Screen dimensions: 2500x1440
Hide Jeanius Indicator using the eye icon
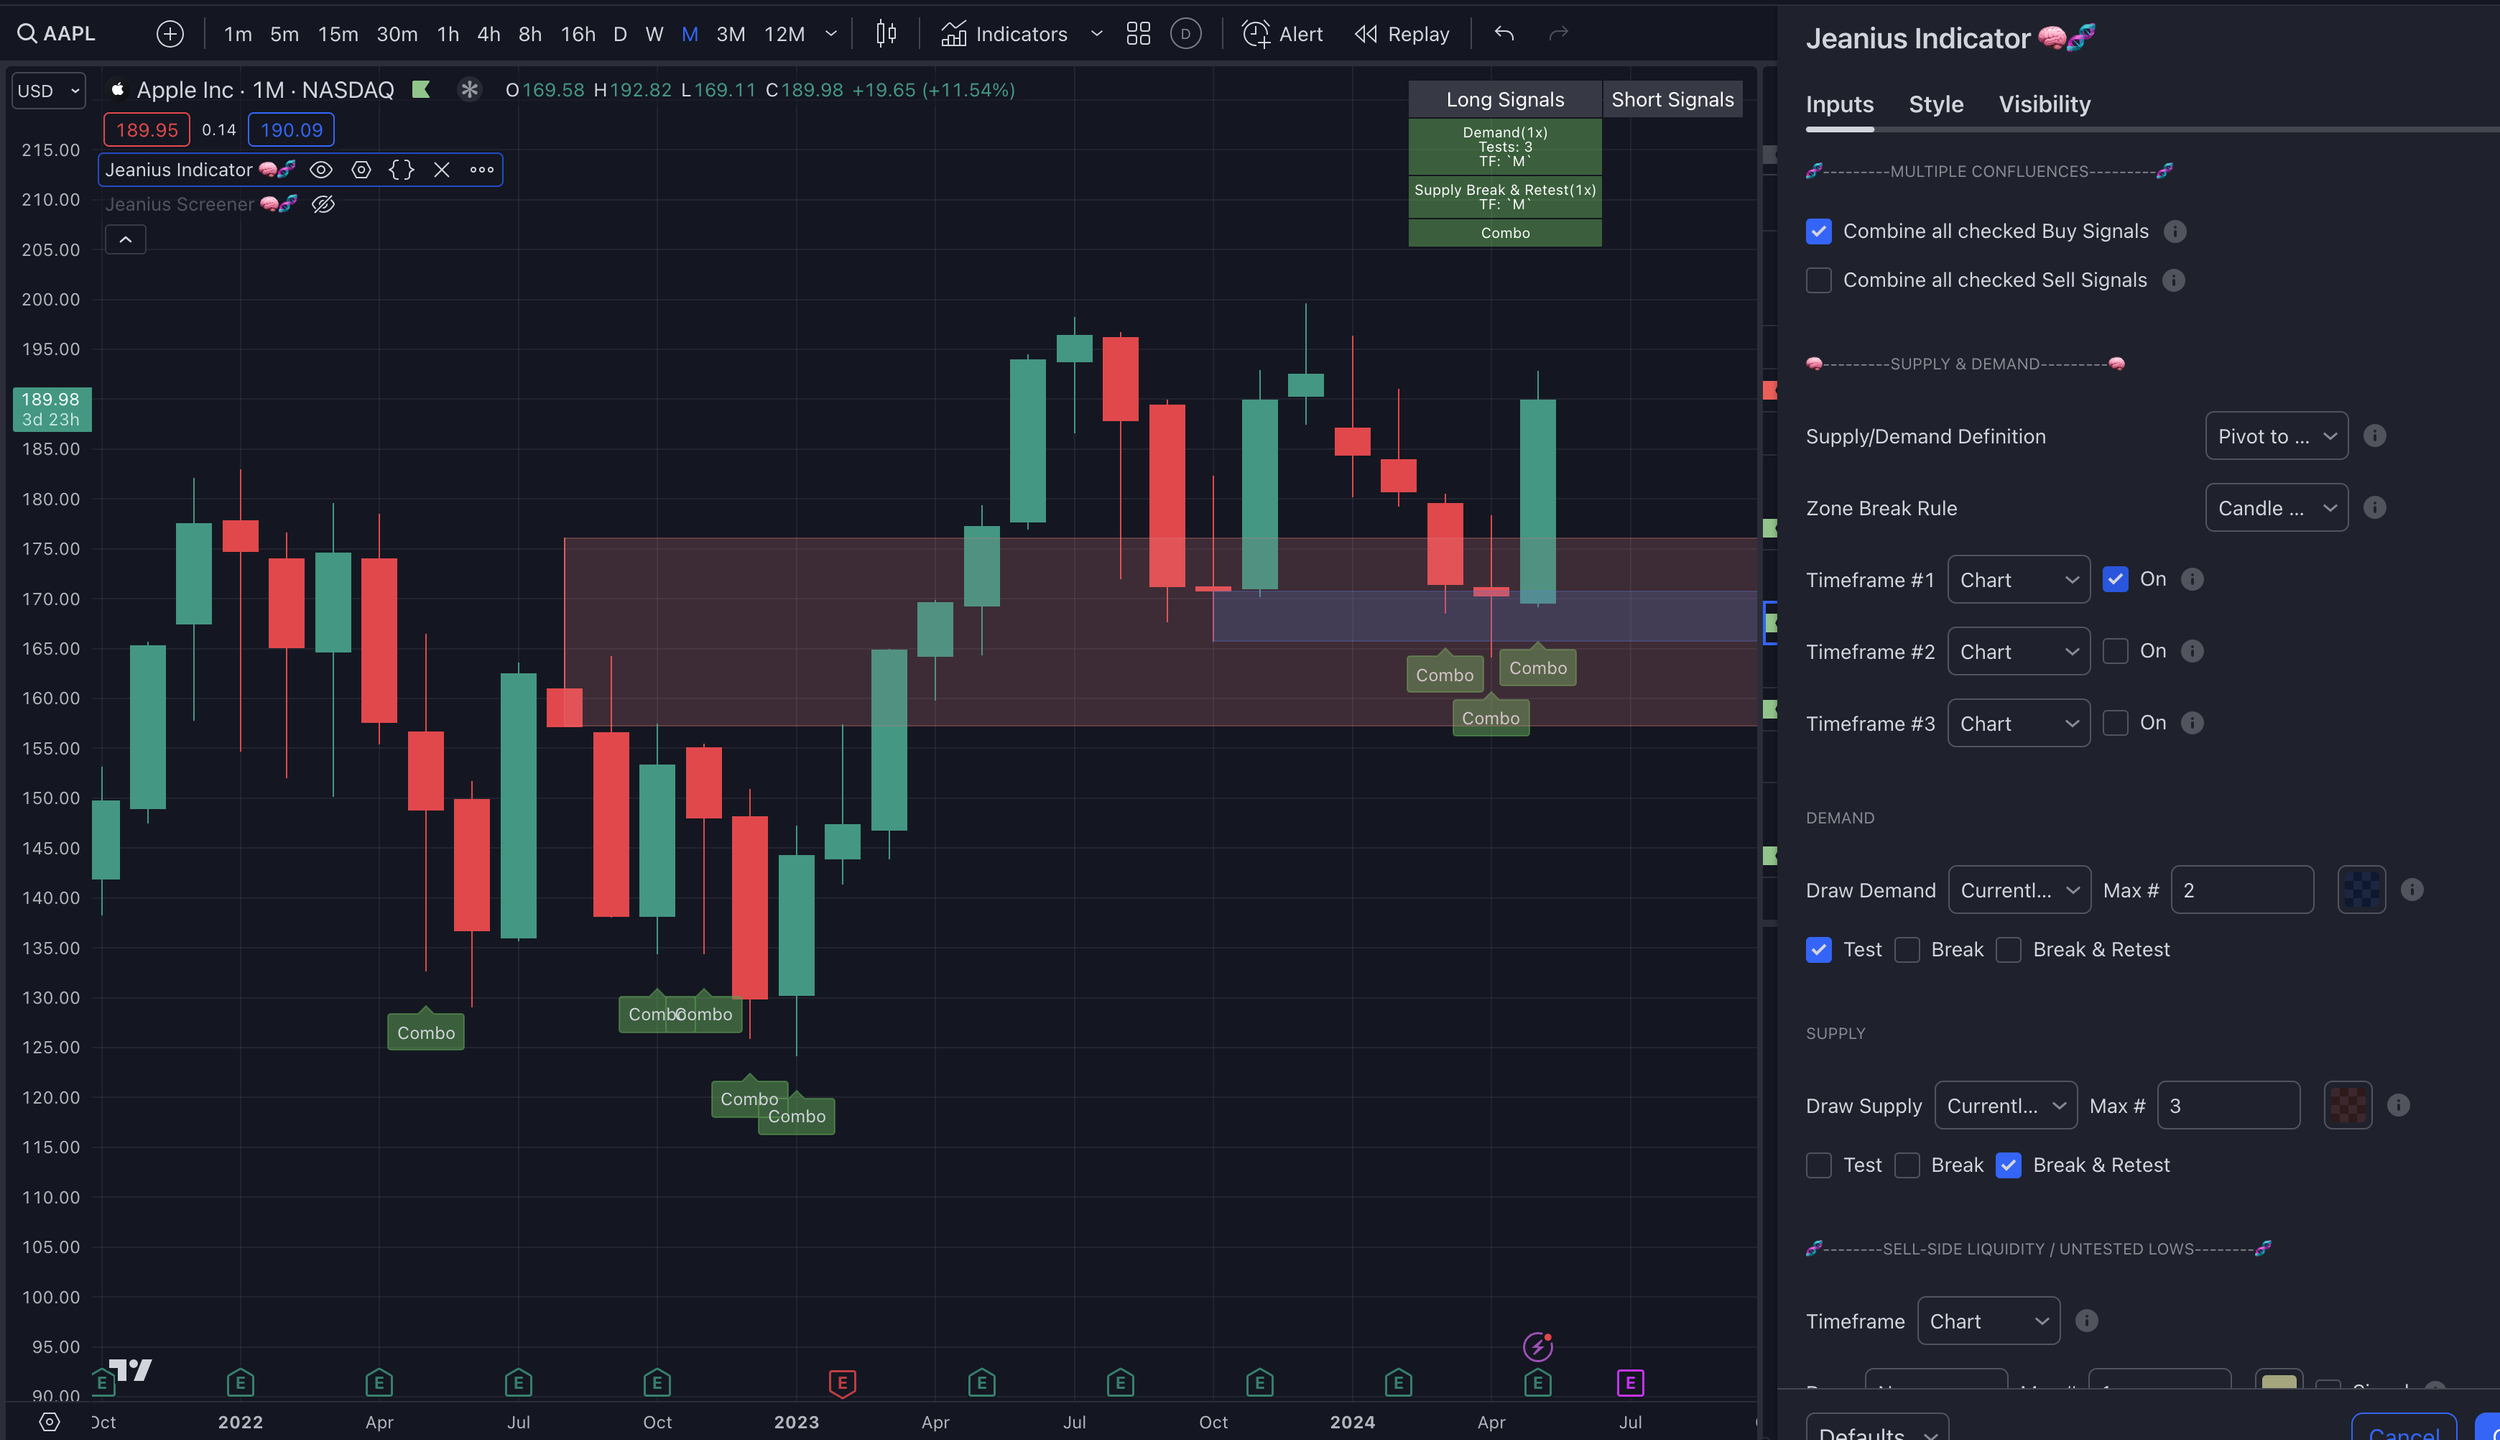point(321,170)
